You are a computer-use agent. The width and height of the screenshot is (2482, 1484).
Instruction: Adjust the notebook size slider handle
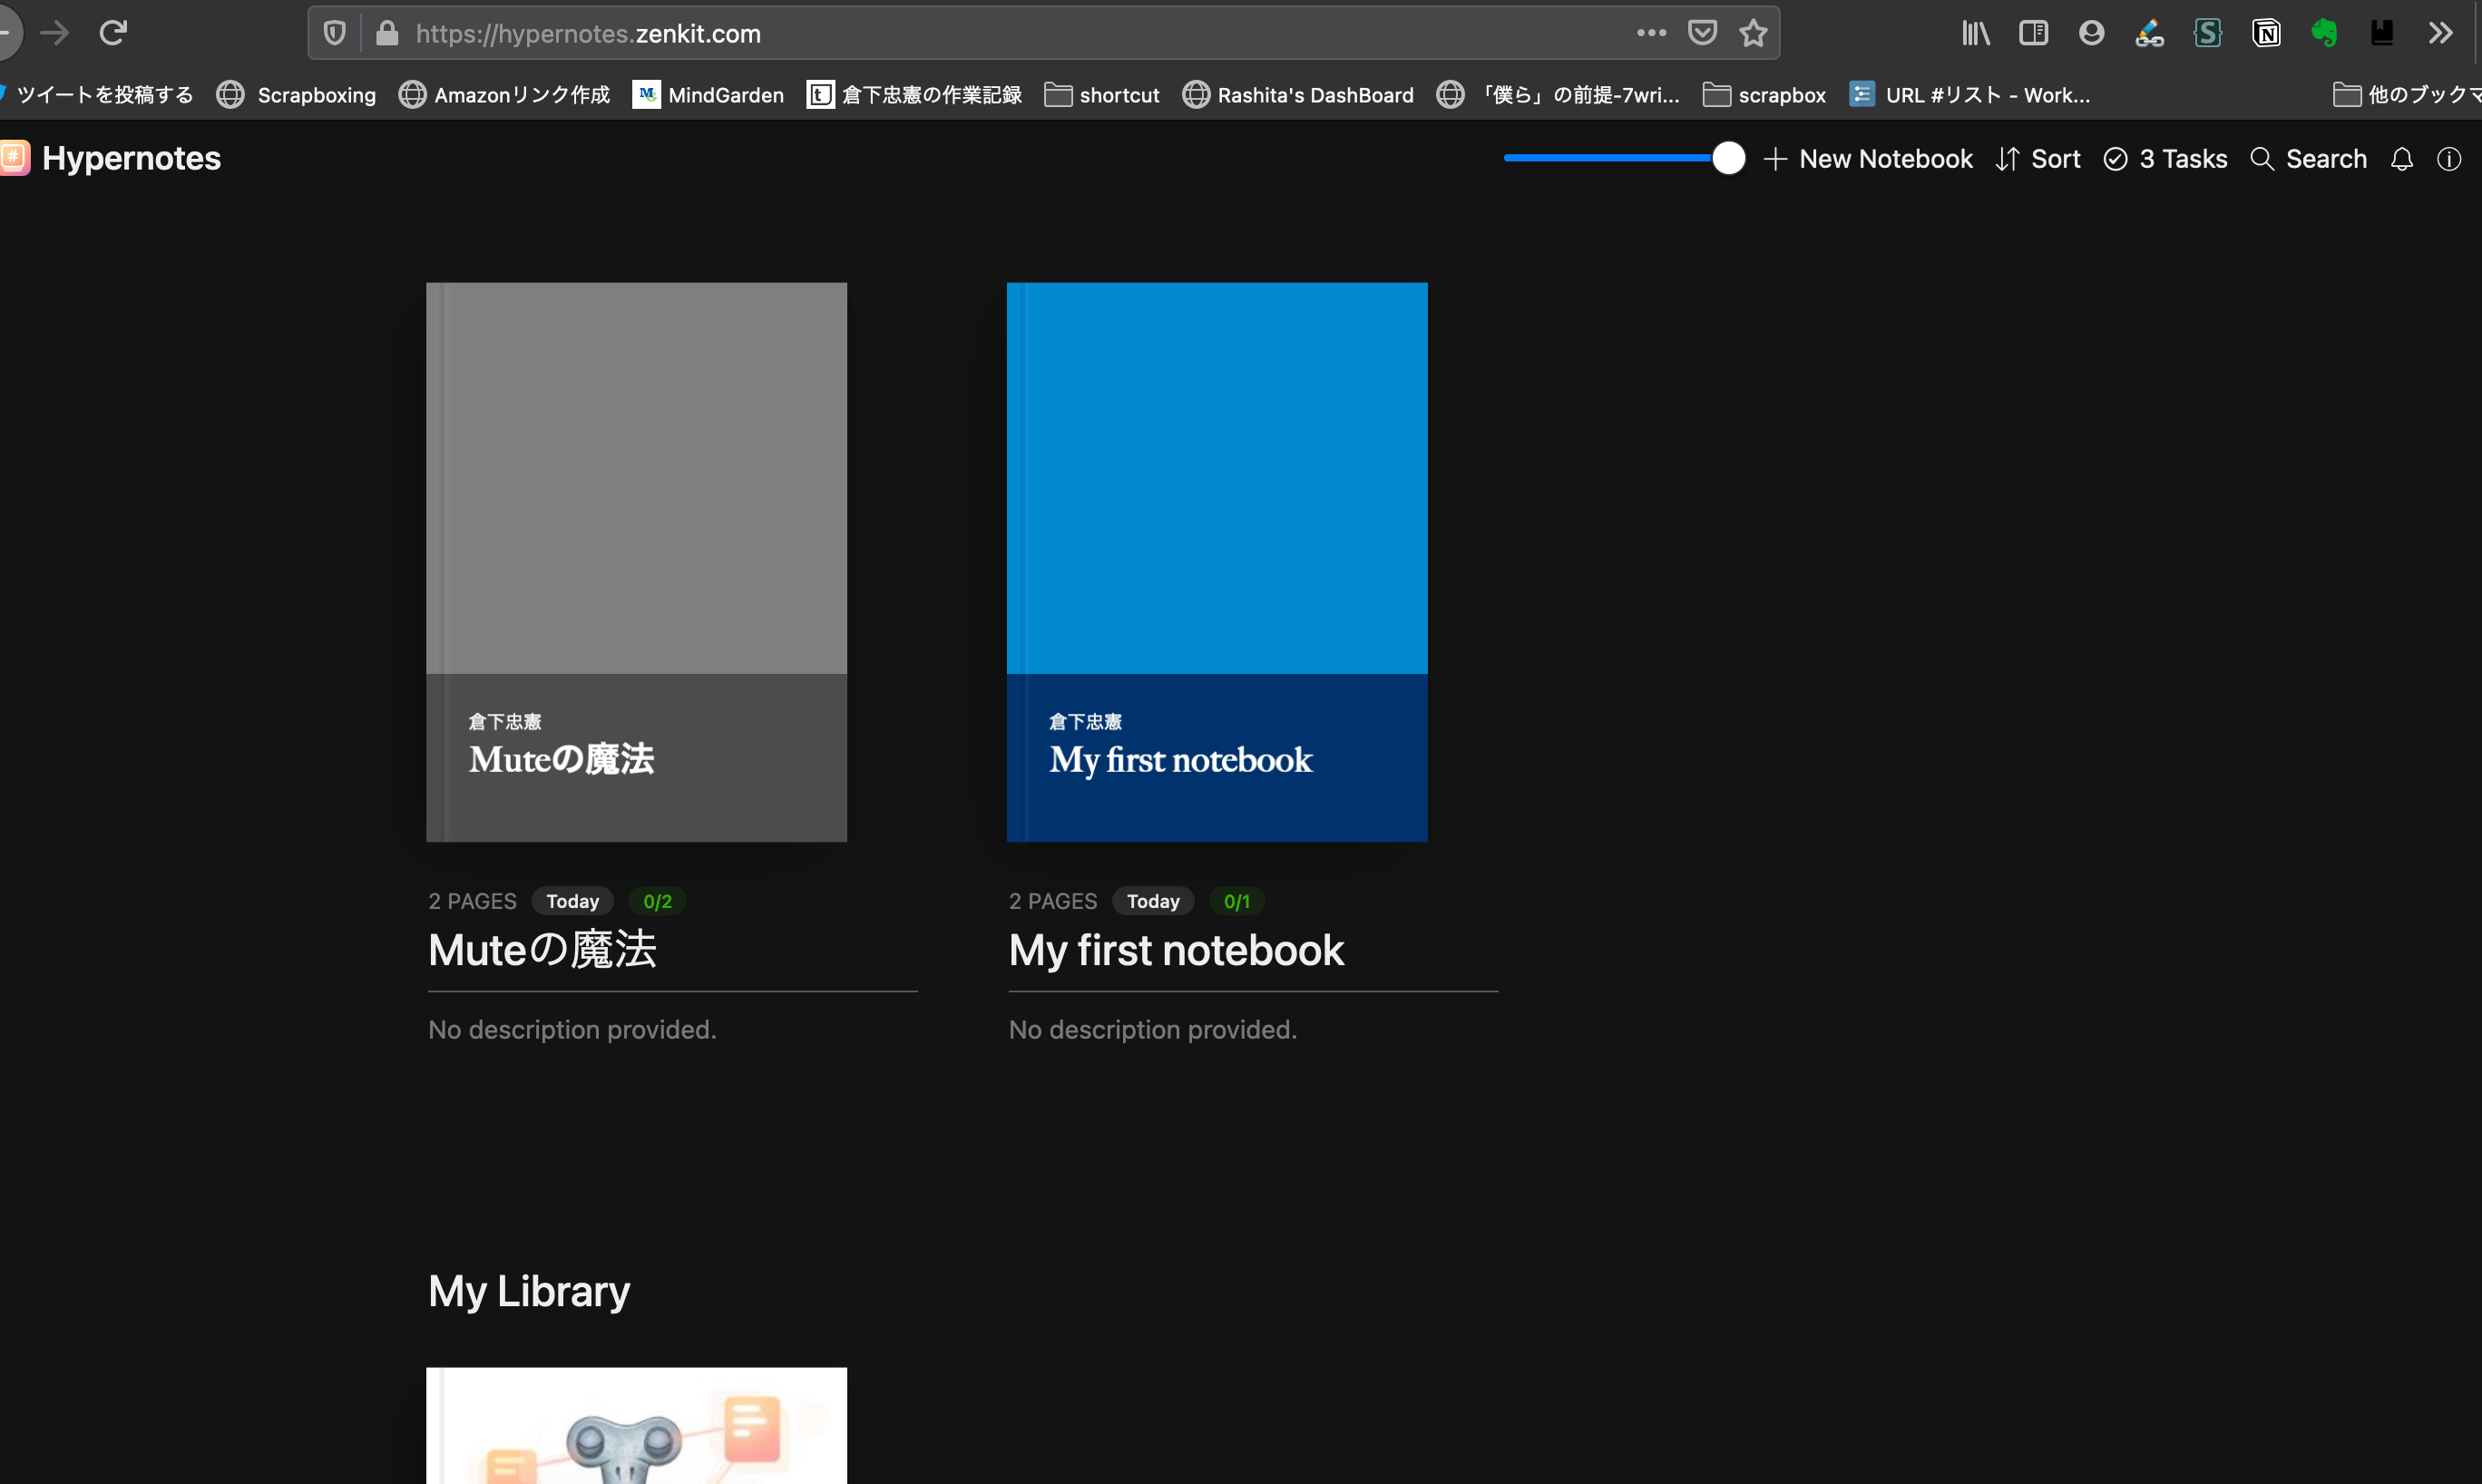point(1728,158)
